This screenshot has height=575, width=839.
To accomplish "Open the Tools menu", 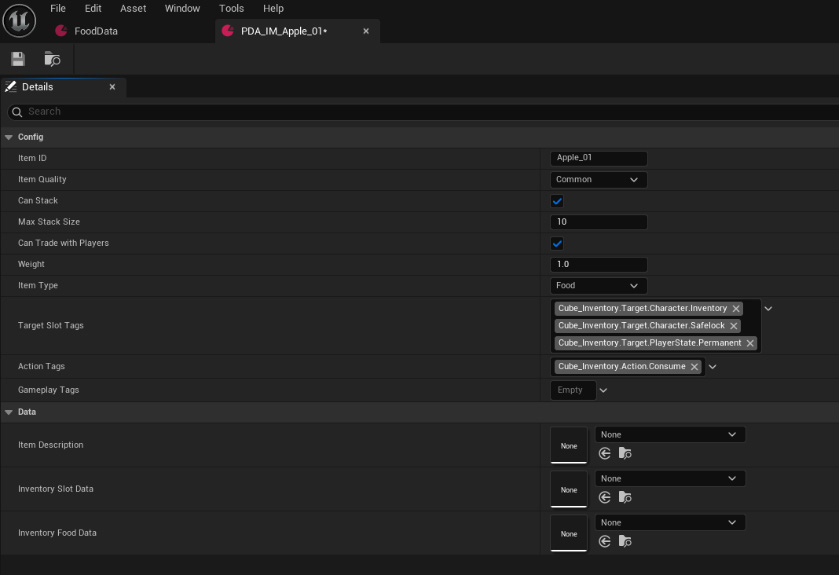I will (x=231, y=9).
